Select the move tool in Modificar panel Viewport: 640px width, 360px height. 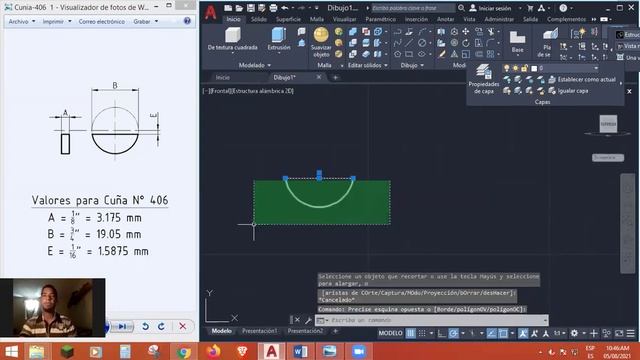pyautogui.click(x=466, y=31)
